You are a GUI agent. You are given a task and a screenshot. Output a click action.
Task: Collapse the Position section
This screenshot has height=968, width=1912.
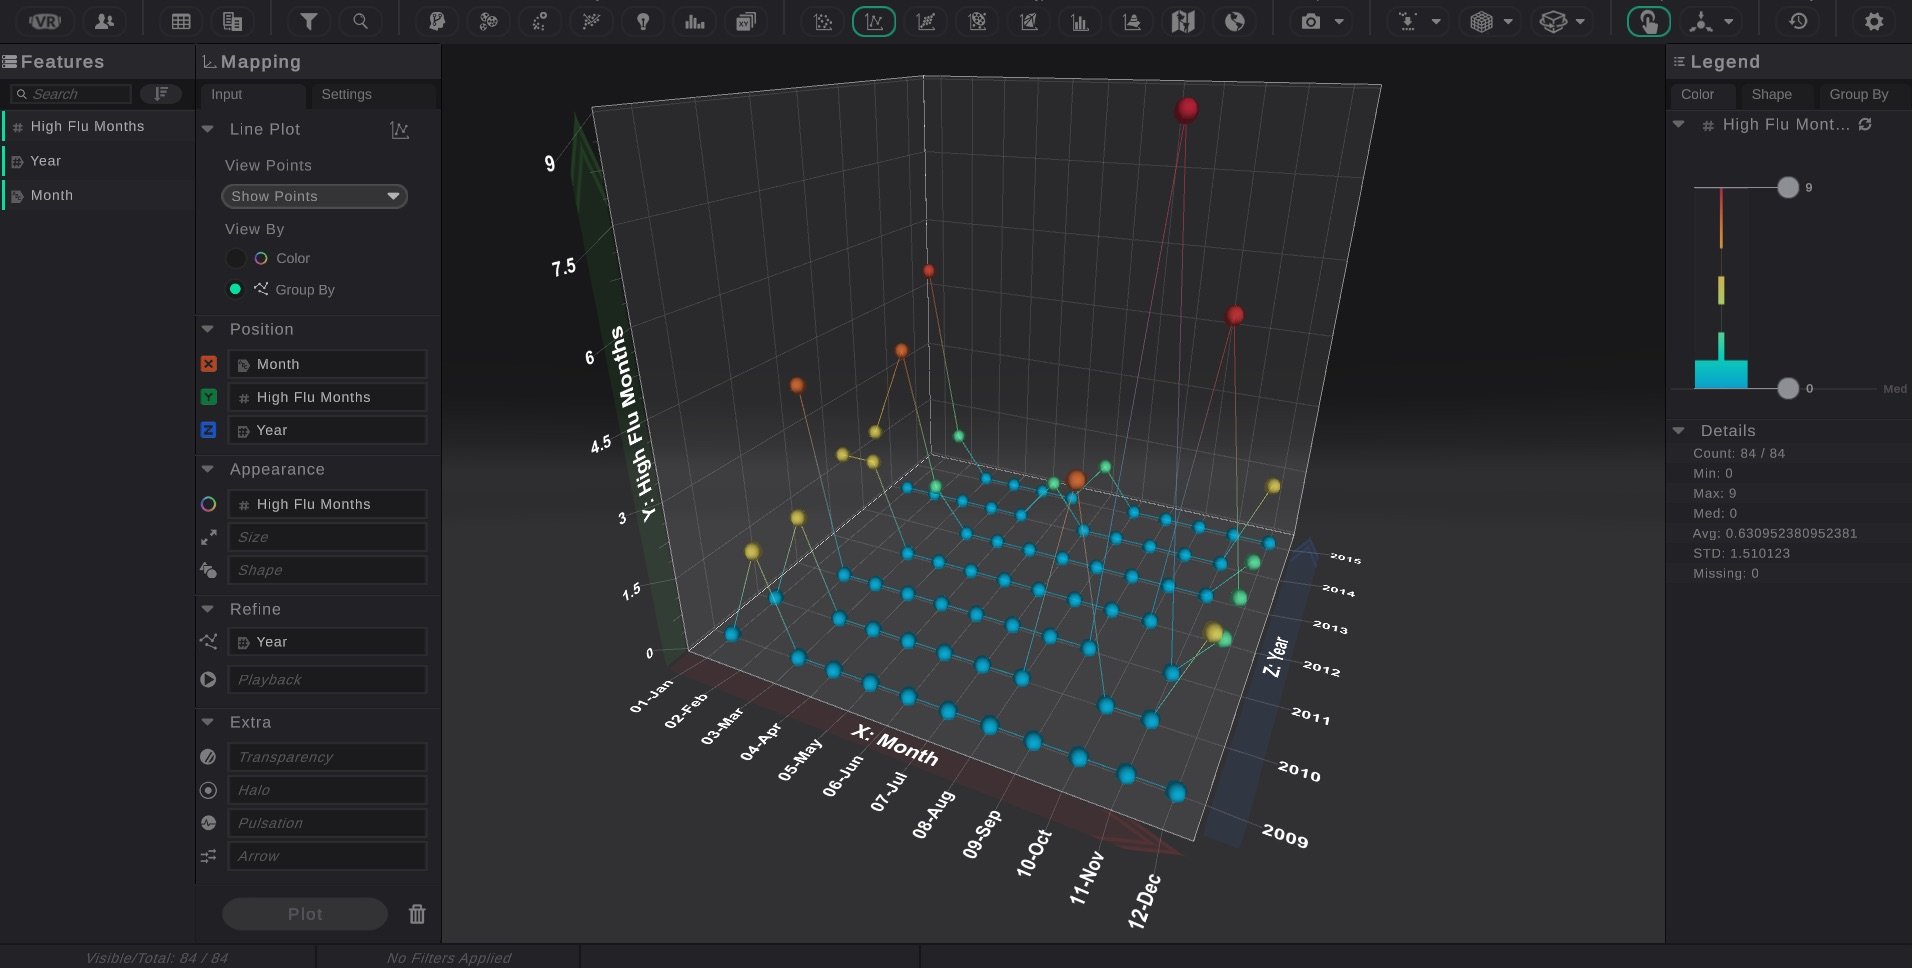[x=208, y=329]
